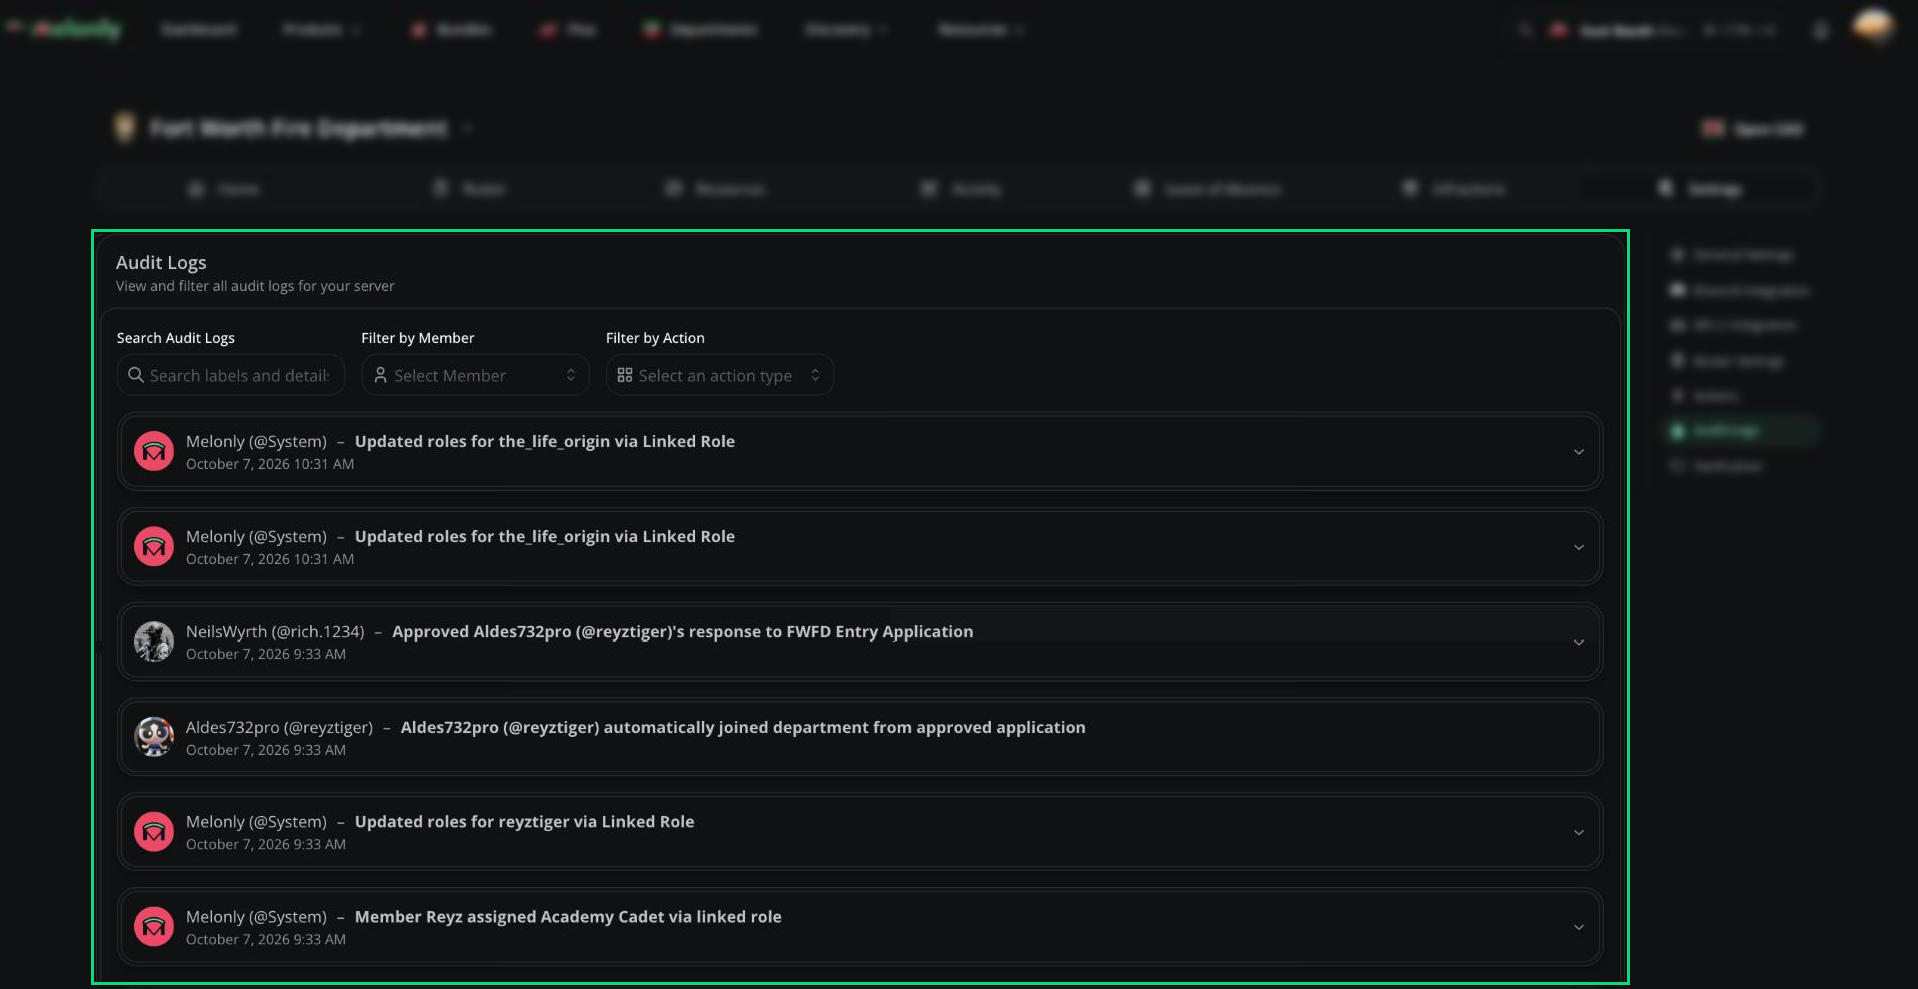Click the timestamp under the Academy Cadet entry
The image size is (1918, 989).
point(266,939)
